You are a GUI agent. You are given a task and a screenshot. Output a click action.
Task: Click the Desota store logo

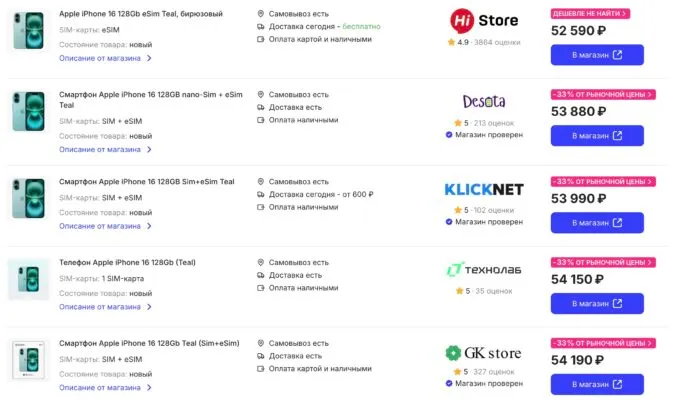[482, 101]
